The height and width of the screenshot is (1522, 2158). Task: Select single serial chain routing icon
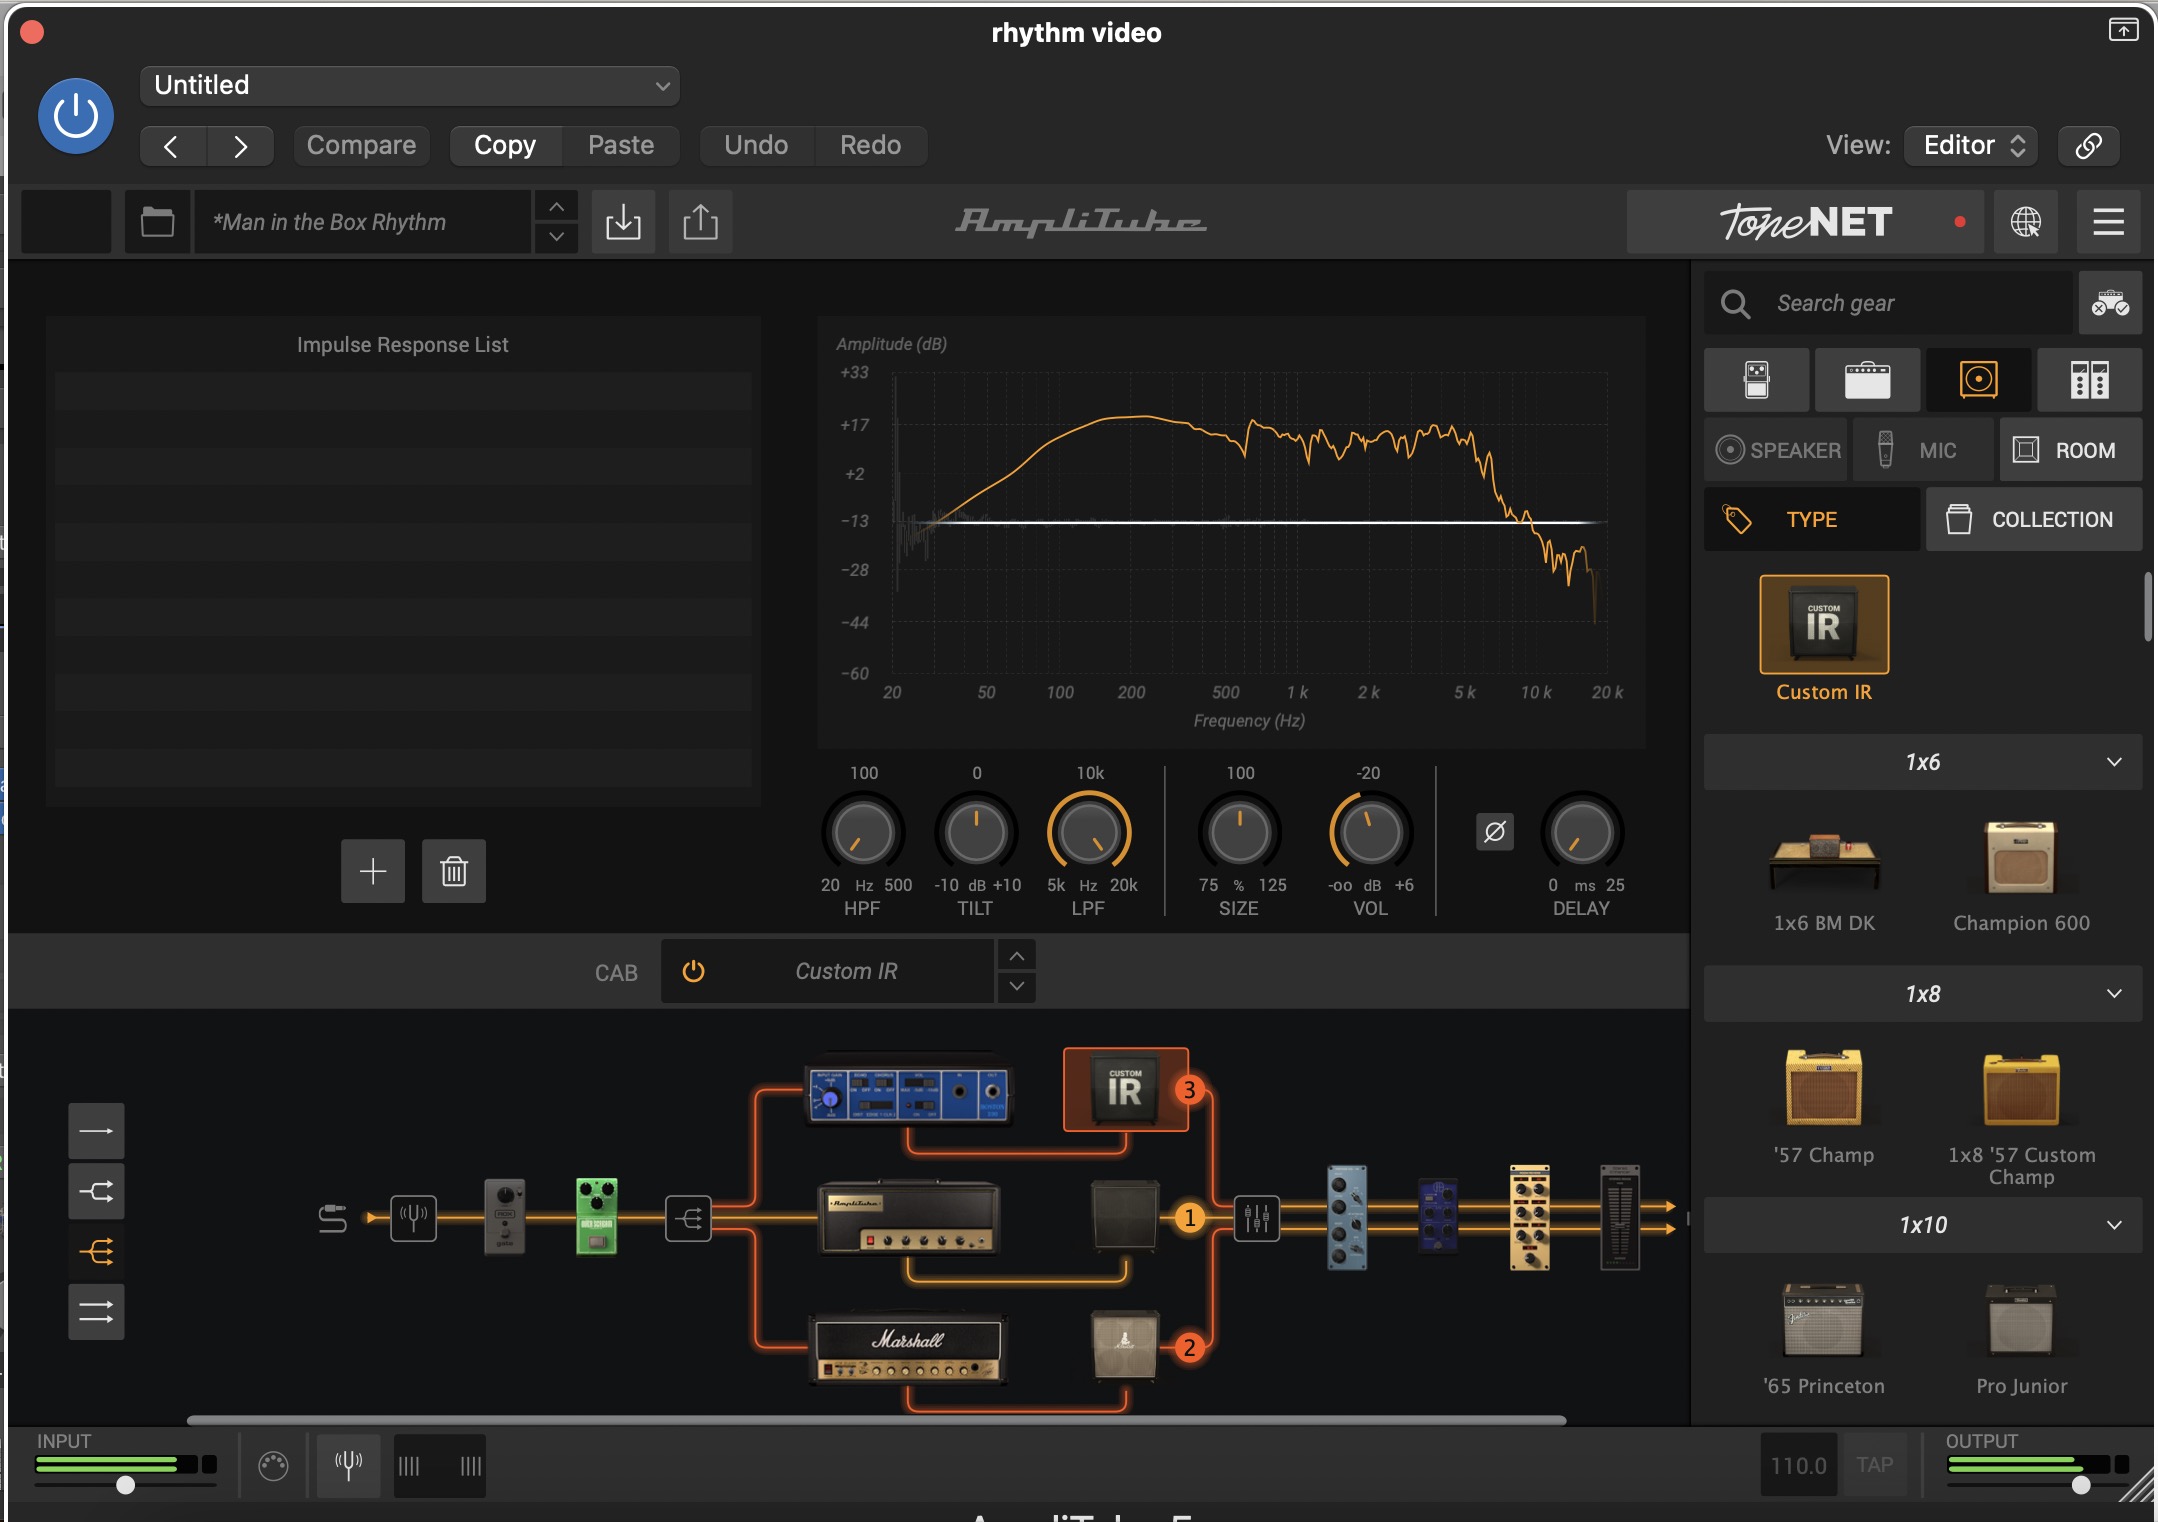tap(96, 1131)
